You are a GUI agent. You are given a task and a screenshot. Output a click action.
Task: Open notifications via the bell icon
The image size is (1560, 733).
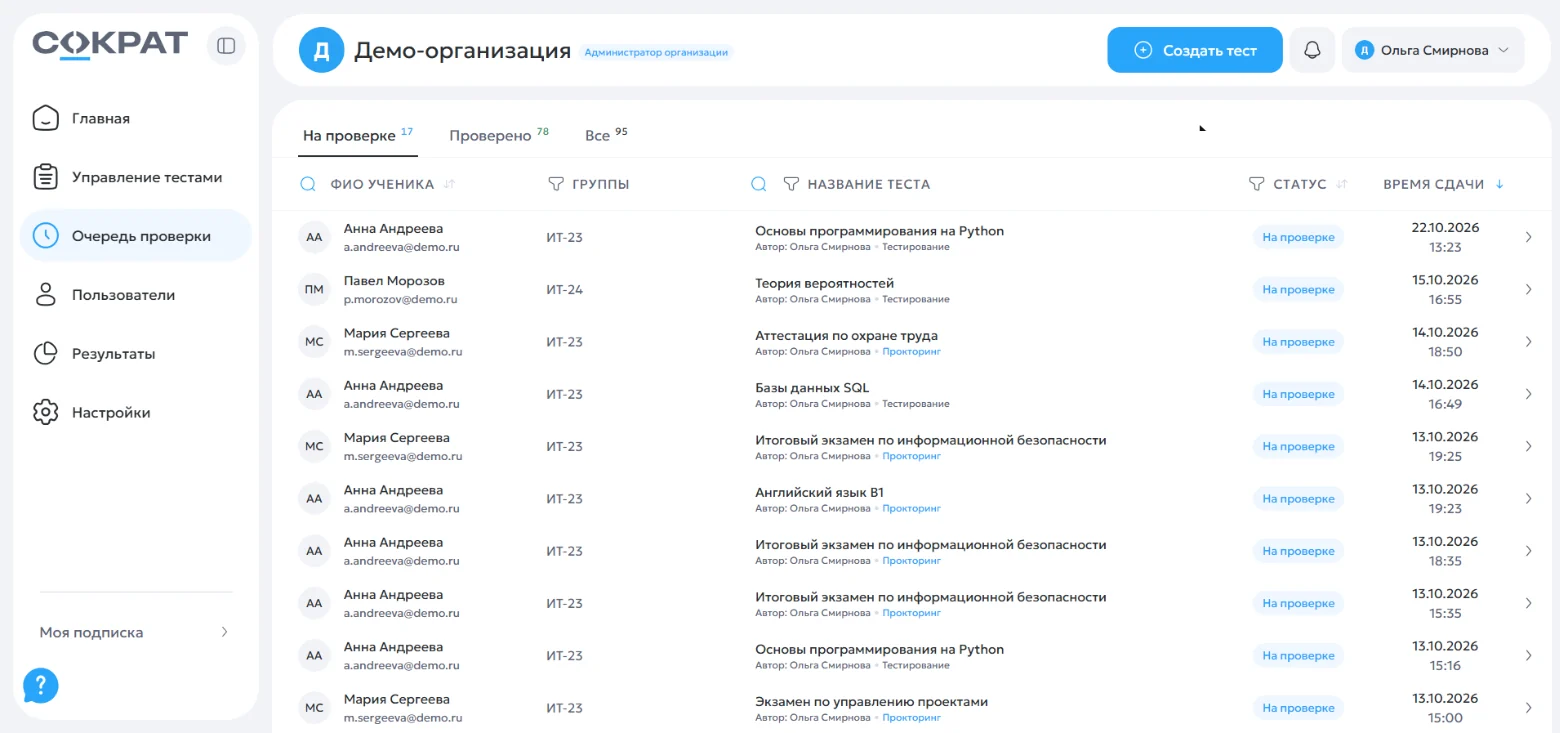pyautogui.click(x=1312, y=50)
